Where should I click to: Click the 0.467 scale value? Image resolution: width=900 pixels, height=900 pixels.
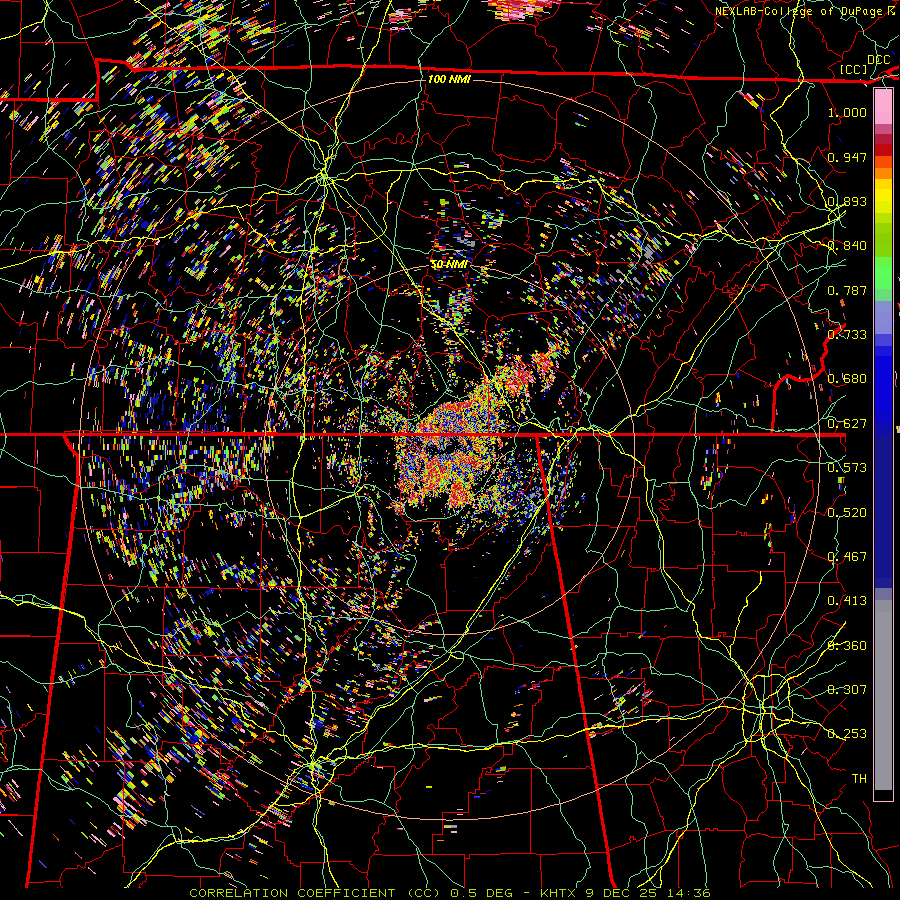847,556
